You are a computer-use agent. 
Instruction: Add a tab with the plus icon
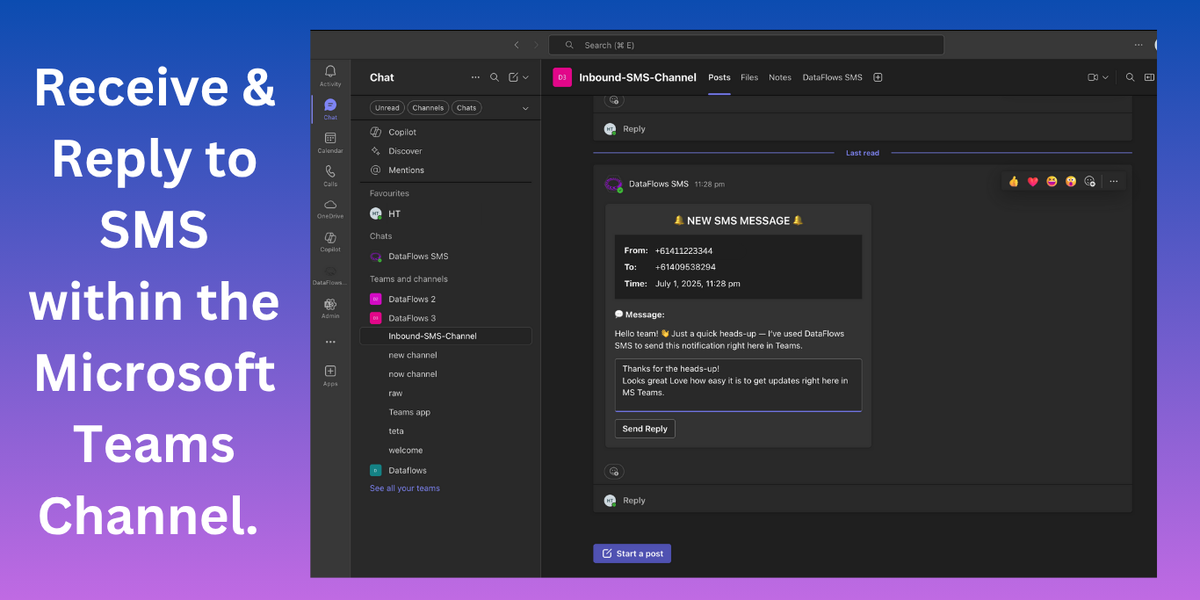pos(878,77)
